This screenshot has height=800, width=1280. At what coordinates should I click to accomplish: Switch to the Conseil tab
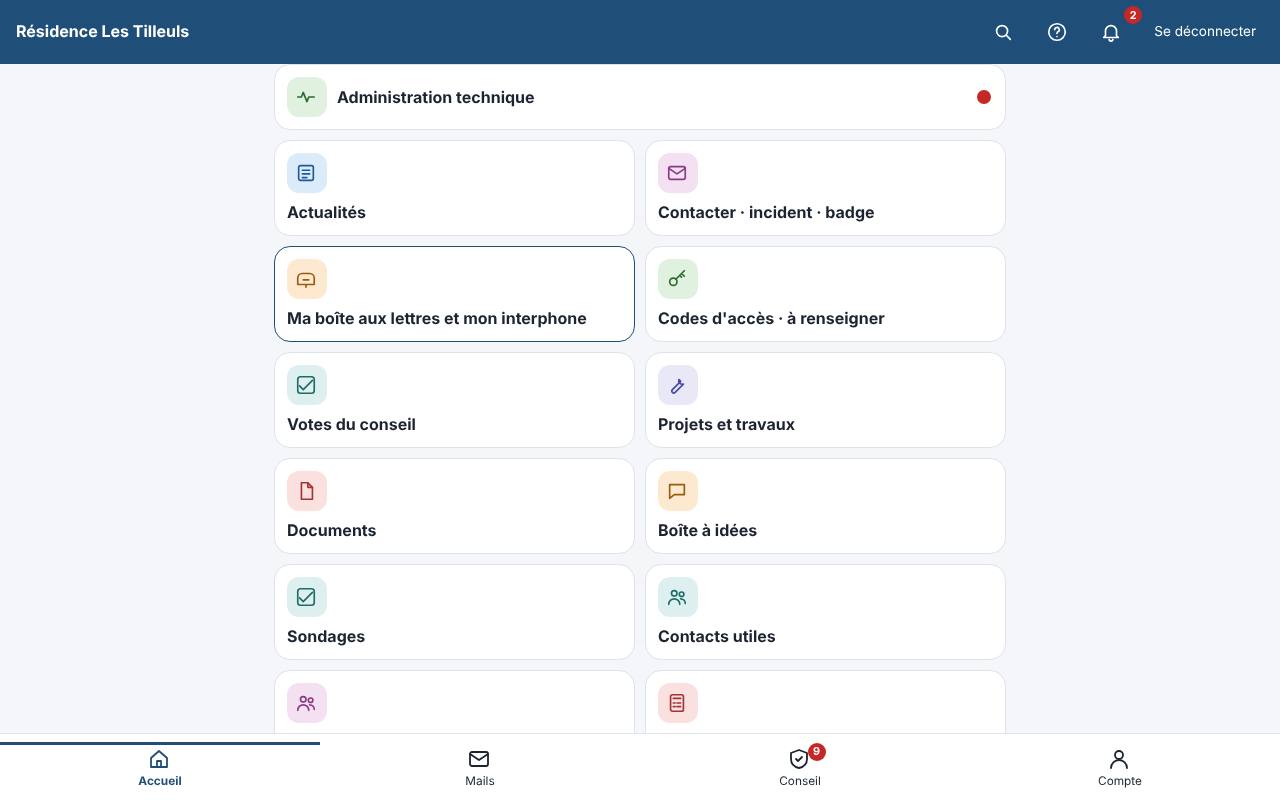pos(800,768)
